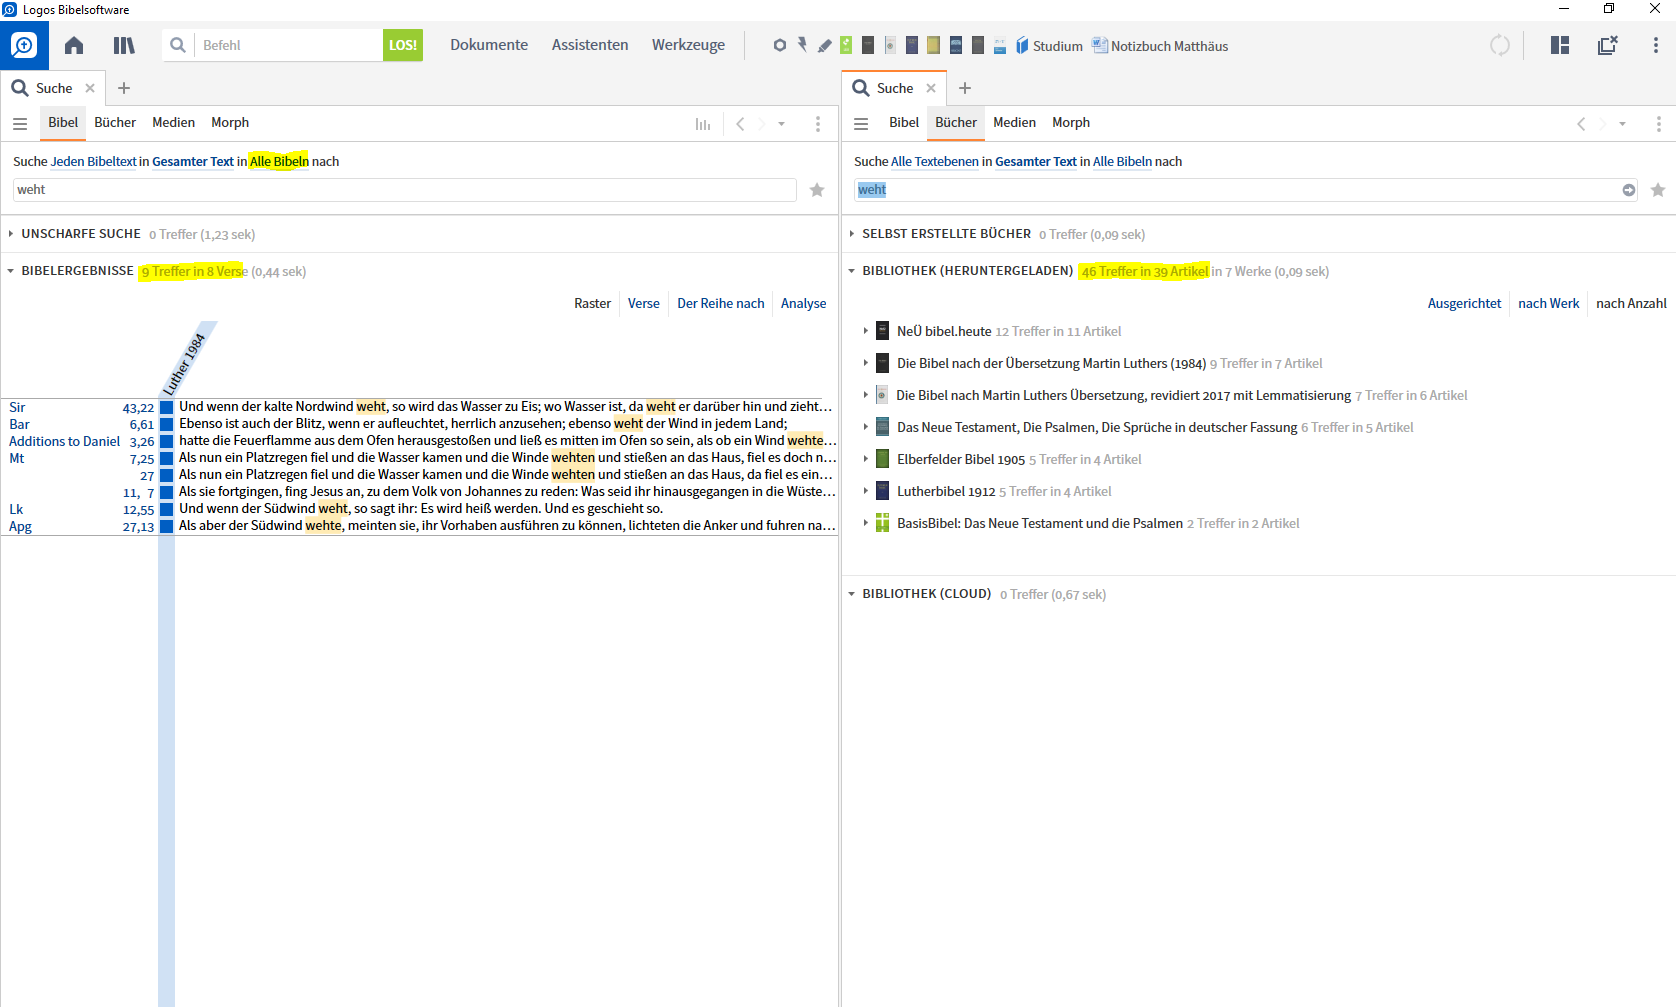Open the Studium layout shortcut
Viewport: 1676px width, 1007px height.
click(x=1049, y=46)
